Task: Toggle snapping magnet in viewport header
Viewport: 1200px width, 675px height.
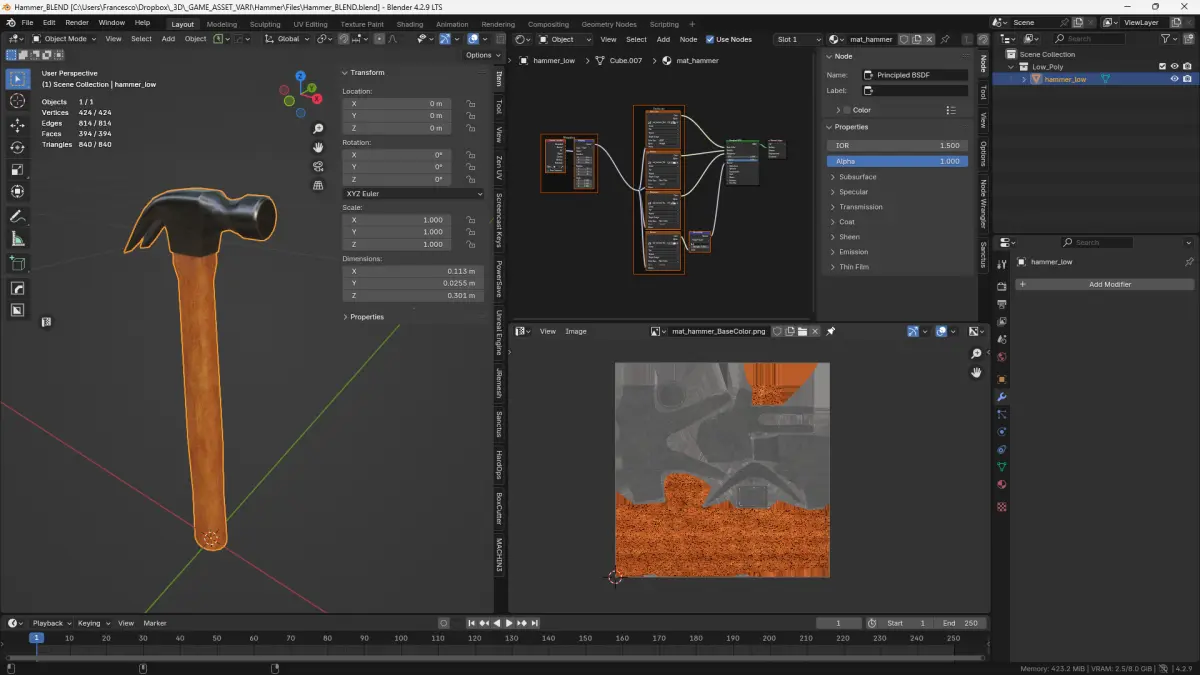Action: [x=343, y=39]
